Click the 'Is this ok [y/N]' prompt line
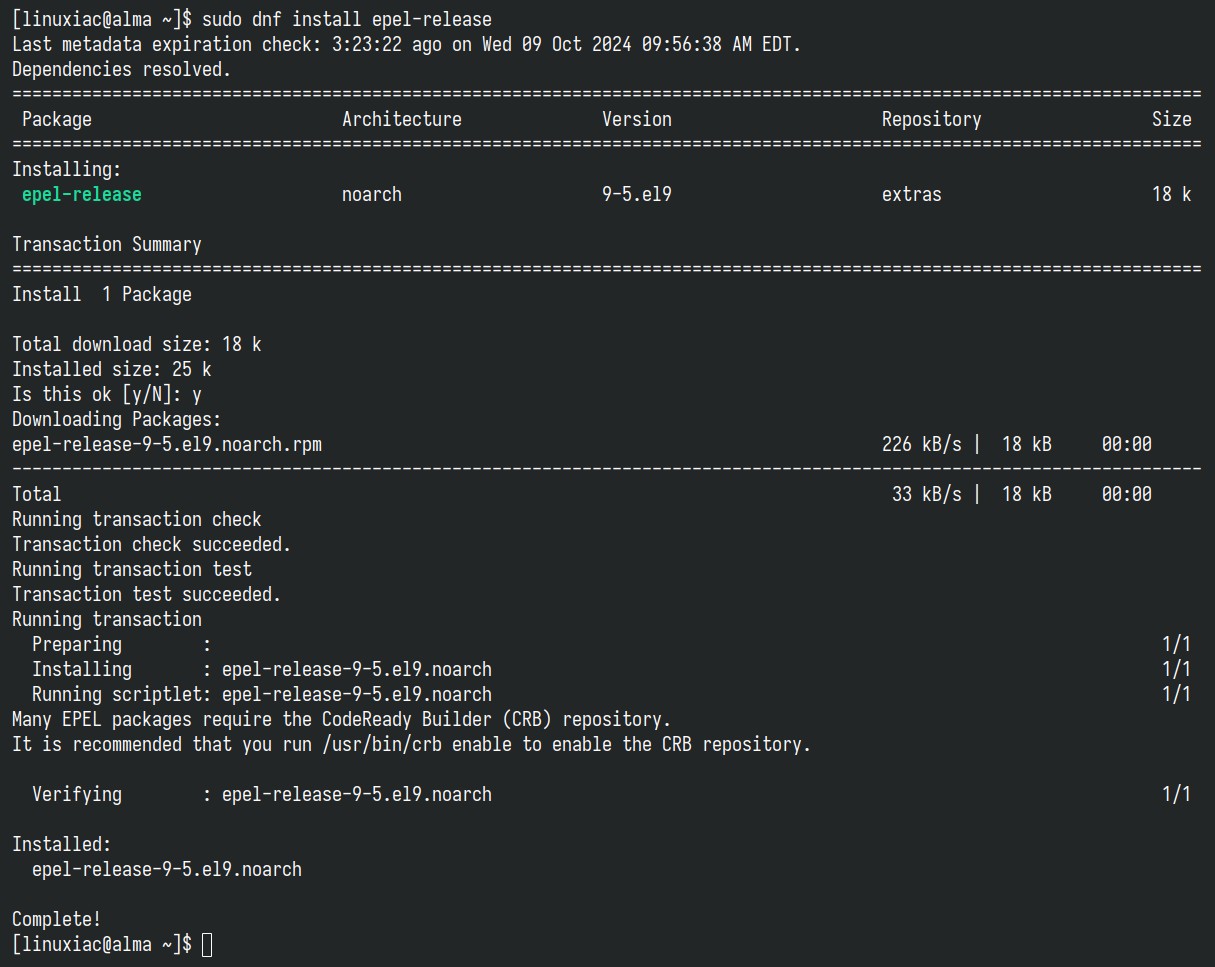The height and width of the screenshot is (967, 1215). click(107, 394)
